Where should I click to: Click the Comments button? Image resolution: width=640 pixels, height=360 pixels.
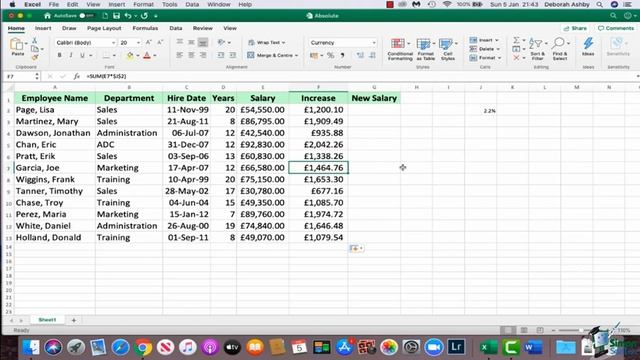616,28
